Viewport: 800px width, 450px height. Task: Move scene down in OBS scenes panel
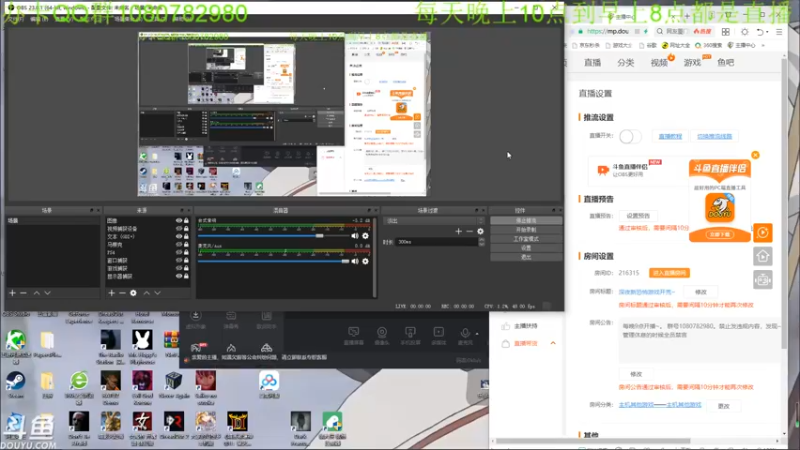[x=47, y=293]
